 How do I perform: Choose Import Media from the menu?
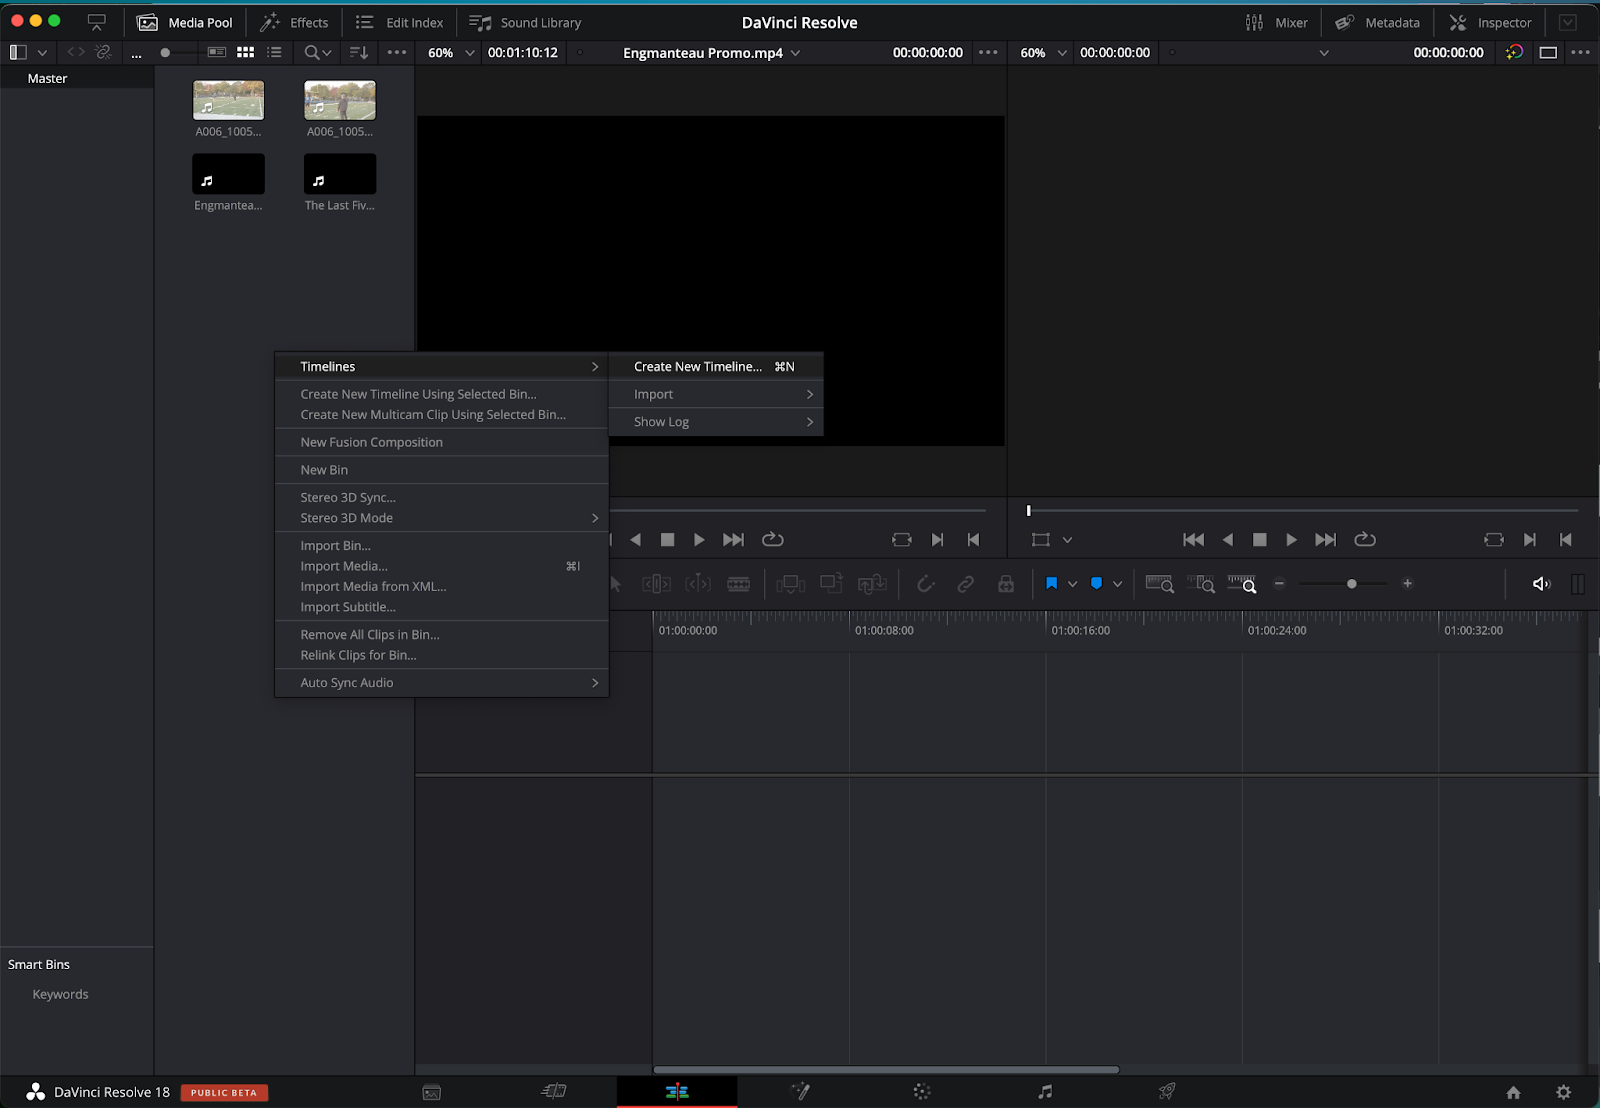(x=344, y=566)
